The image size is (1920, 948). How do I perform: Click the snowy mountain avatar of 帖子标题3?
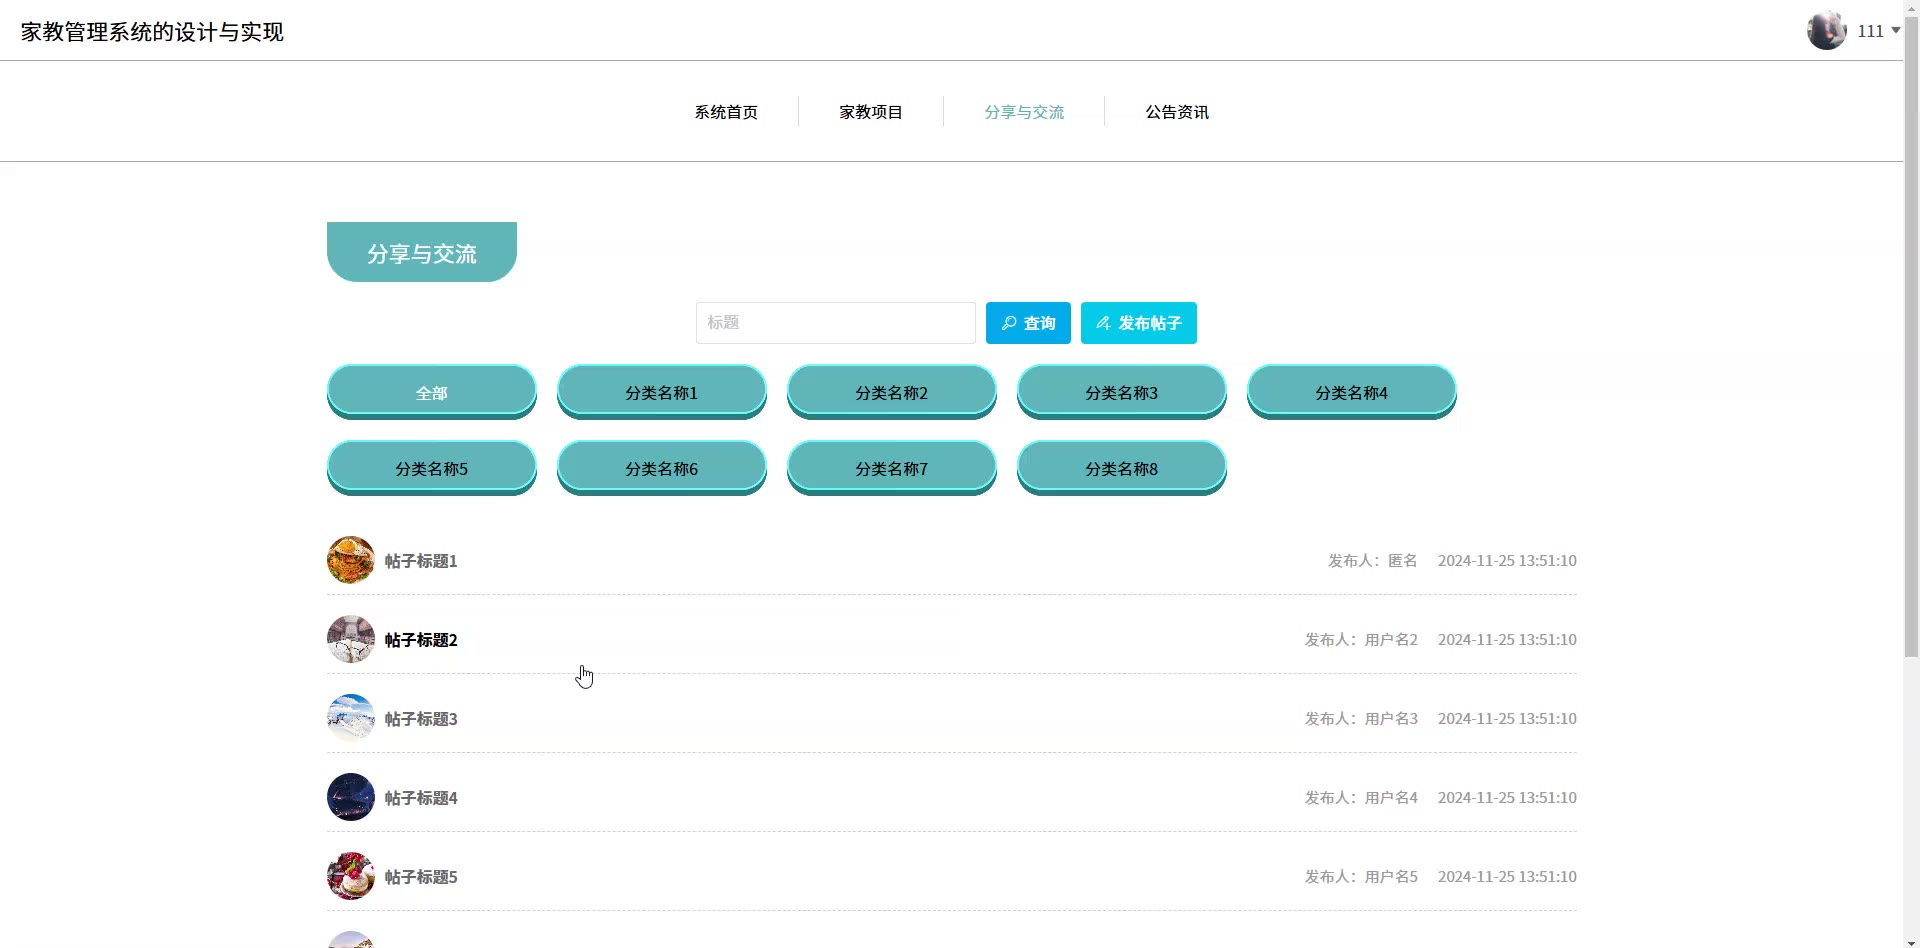point(351,718)
